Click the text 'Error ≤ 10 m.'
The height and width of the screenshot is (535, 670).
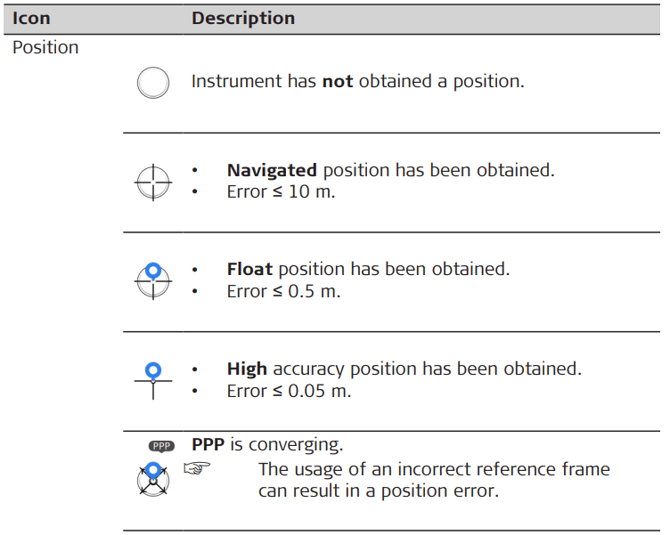(x=281, y=192)
